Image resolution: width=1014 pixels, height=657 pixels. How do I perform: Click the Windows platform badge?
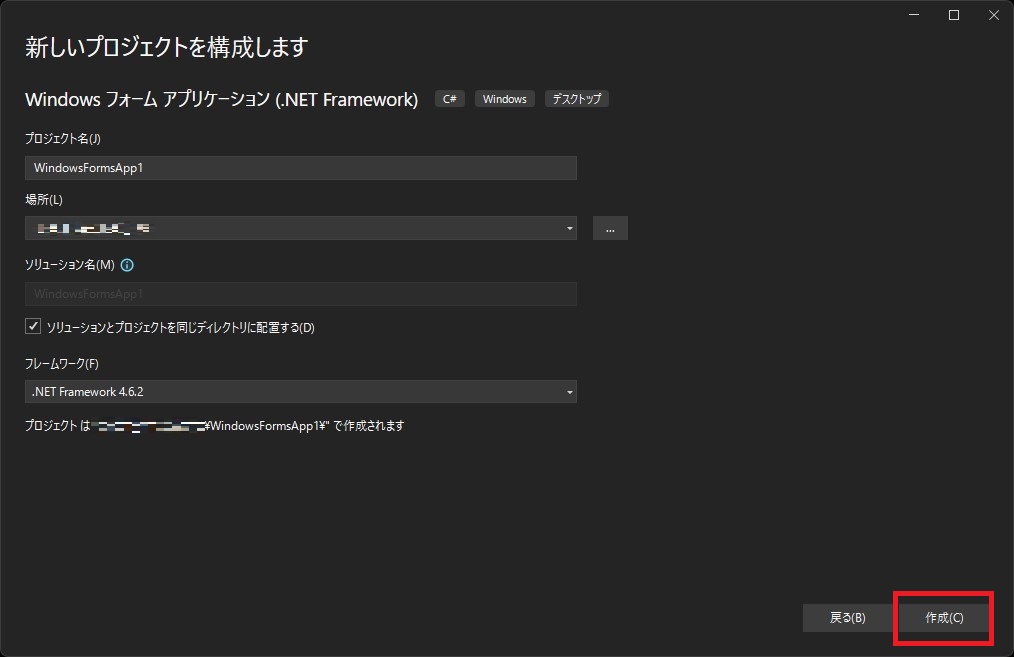pos(504,98)
